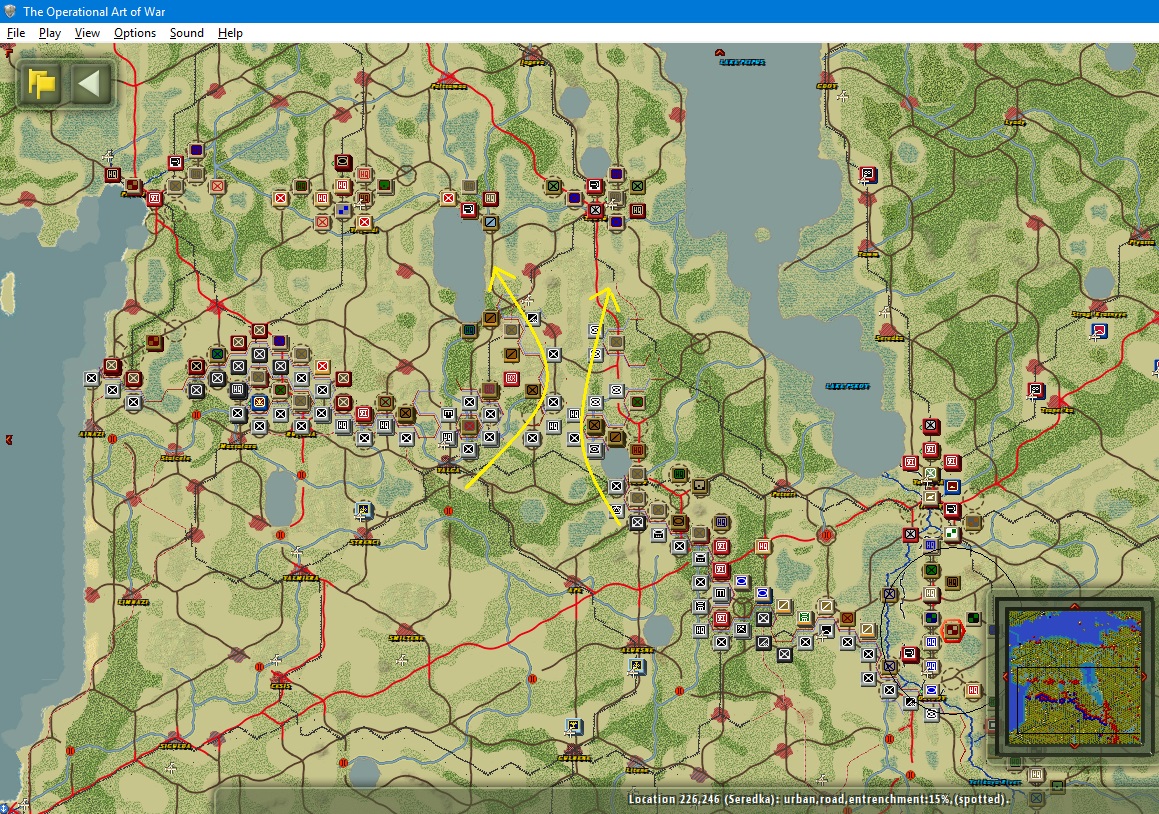Click the airfield symbol beside Smiltene
Image resolution: width=1159 pixels, height=814 pixels.
click(x=401, y=659)
